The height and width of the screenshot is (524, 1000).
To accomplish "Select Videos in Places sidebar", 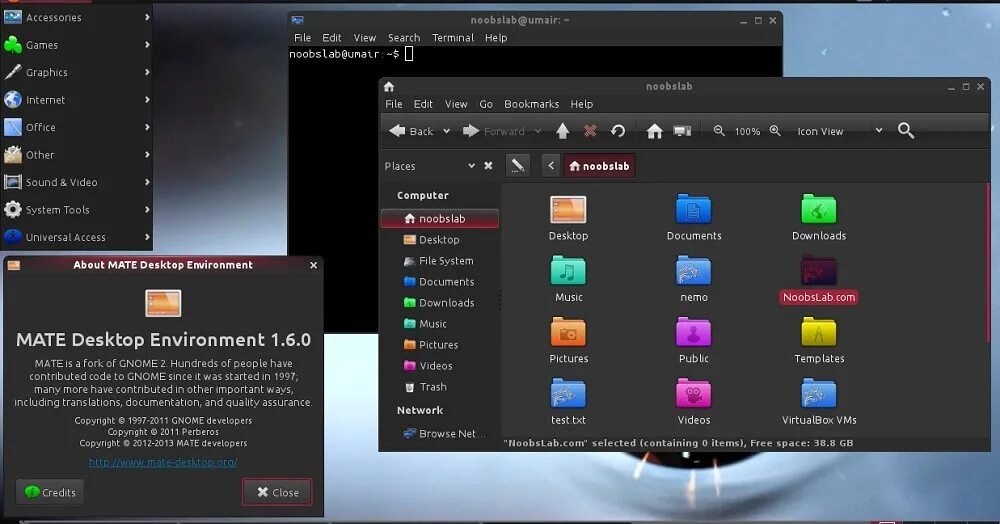I will click(440, 366).
